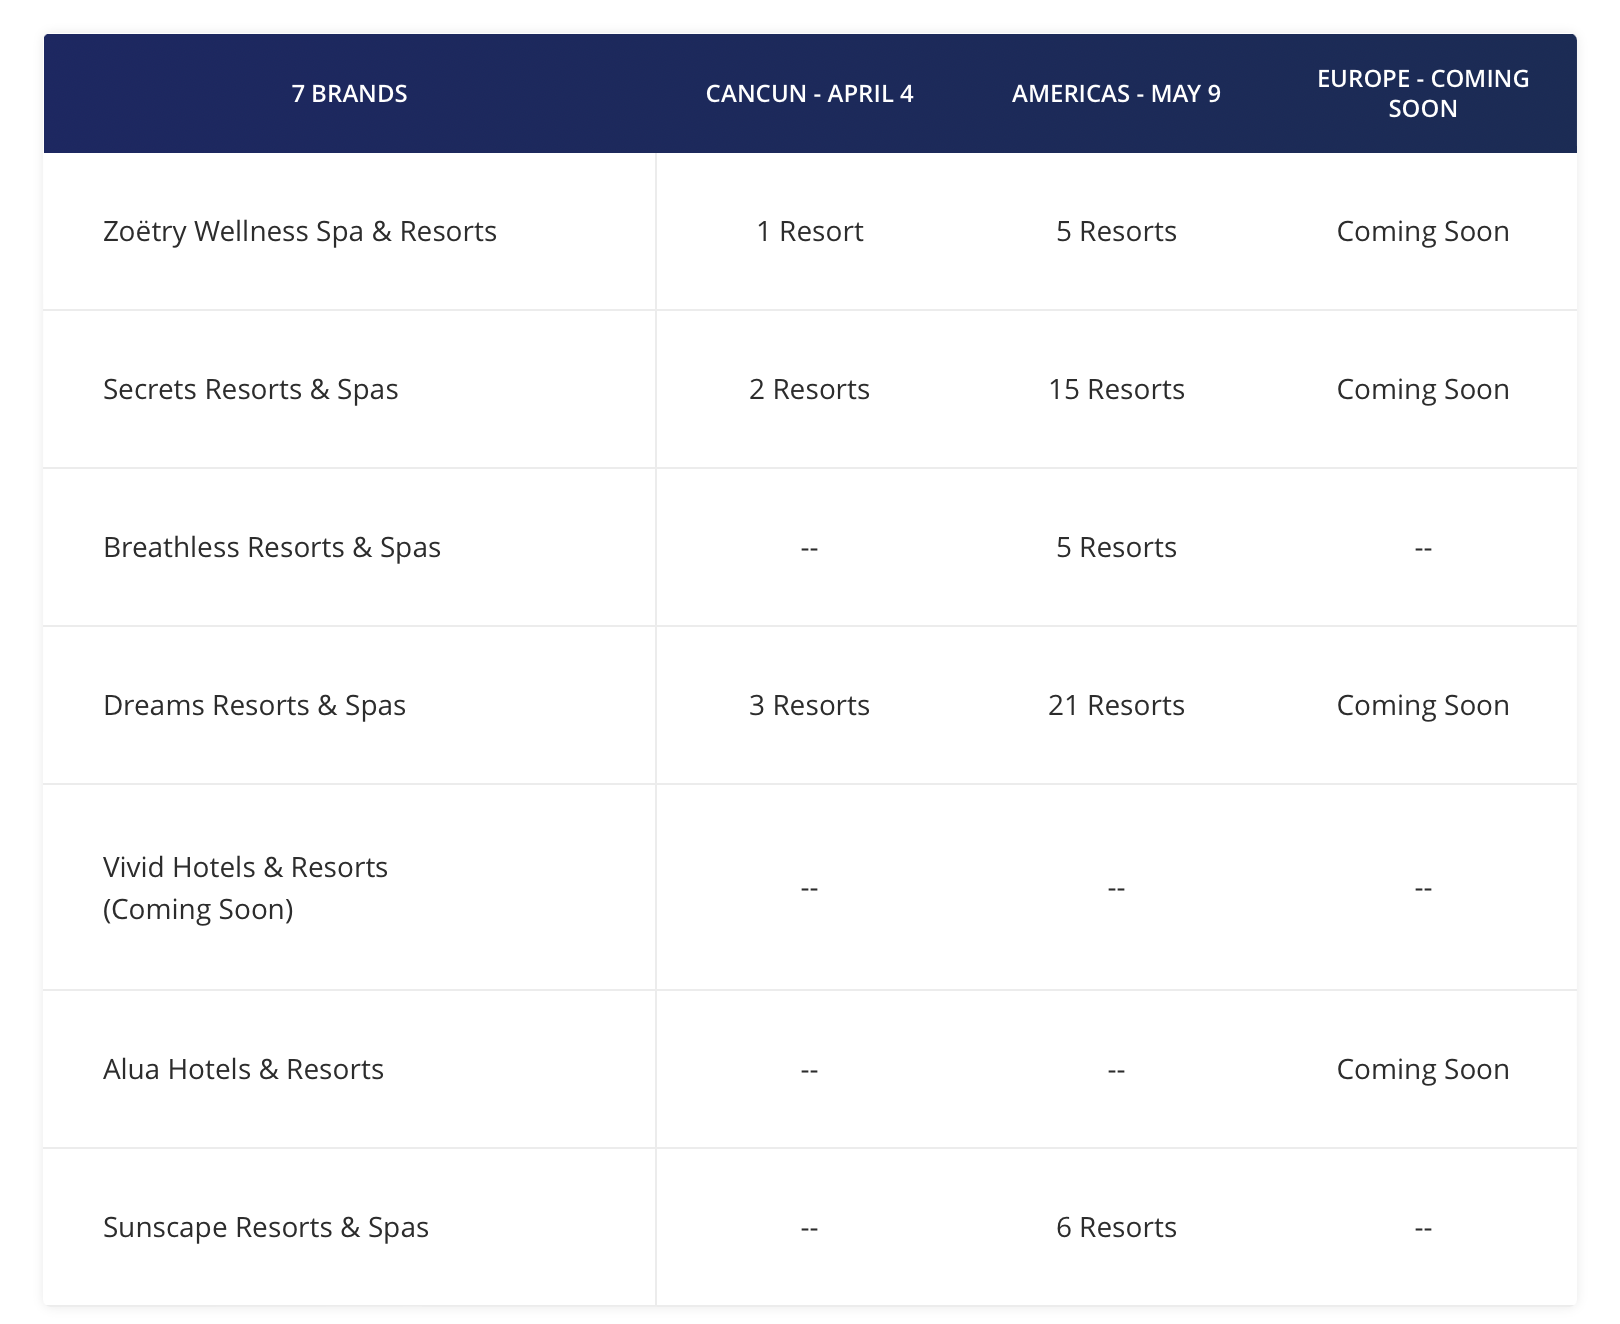
Task: Click 'Coming Soon' in the Alua row
Action: pos(1423,1070)
